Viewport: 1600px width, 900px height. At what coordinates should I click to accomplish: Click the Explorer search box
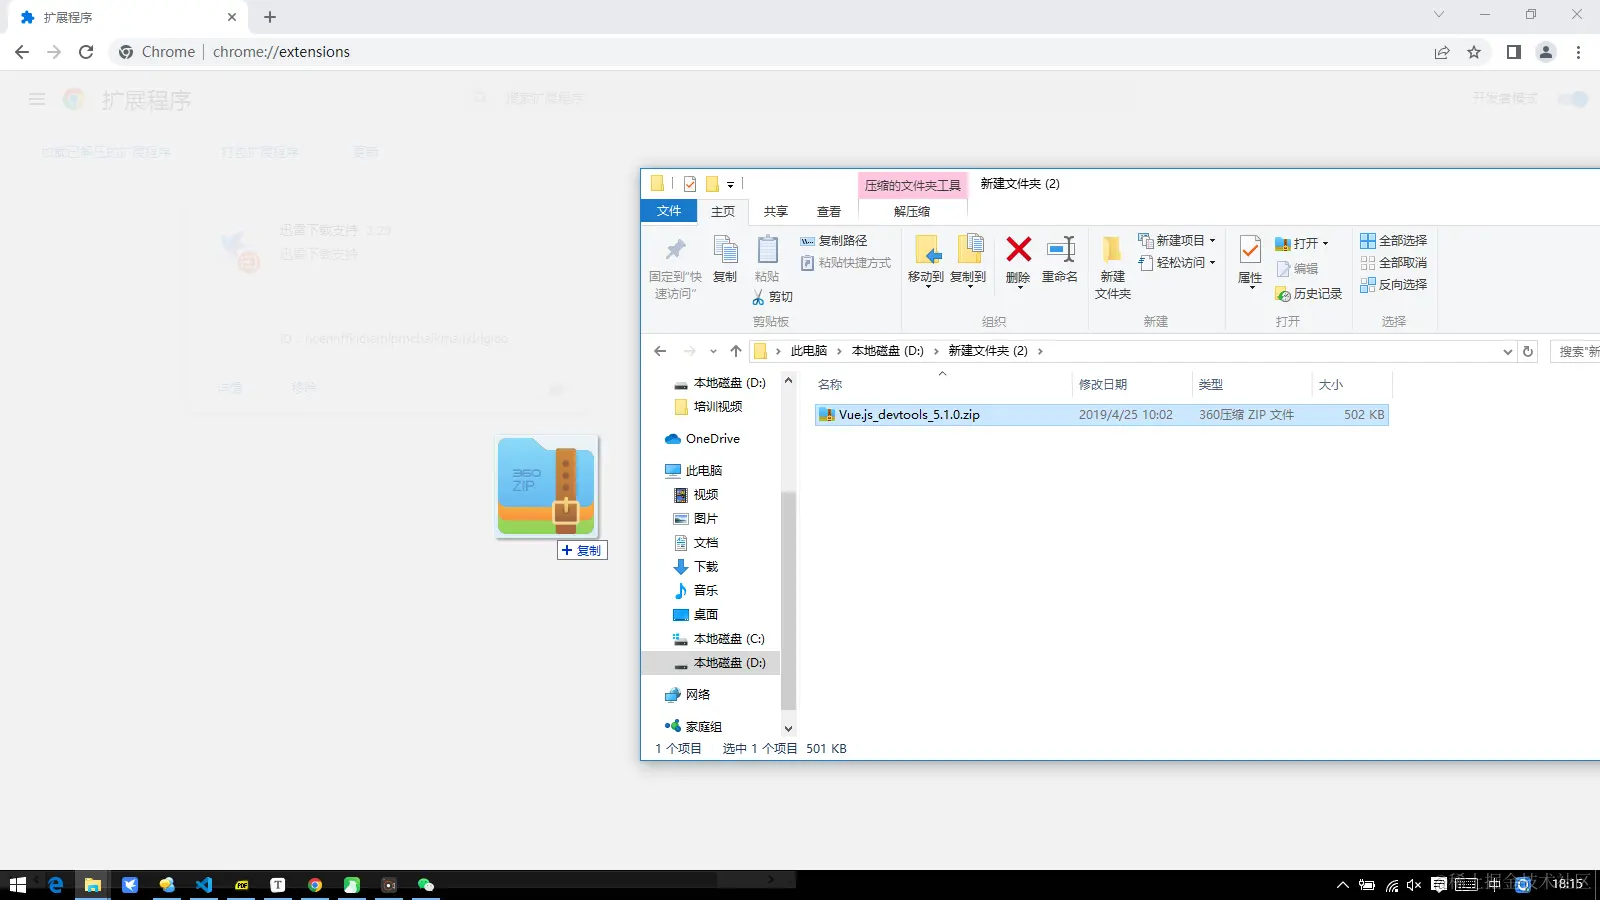click(1576, 351)
